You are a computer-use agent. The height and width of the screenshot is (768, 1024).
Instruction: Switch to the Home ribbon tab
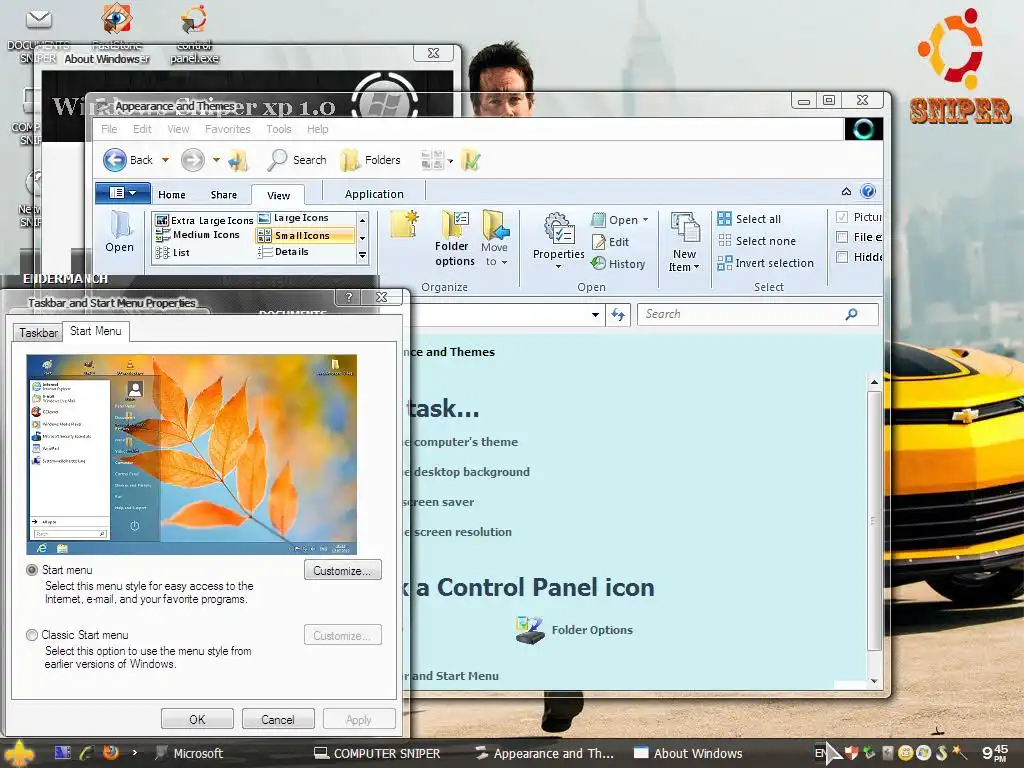(172, 195)
